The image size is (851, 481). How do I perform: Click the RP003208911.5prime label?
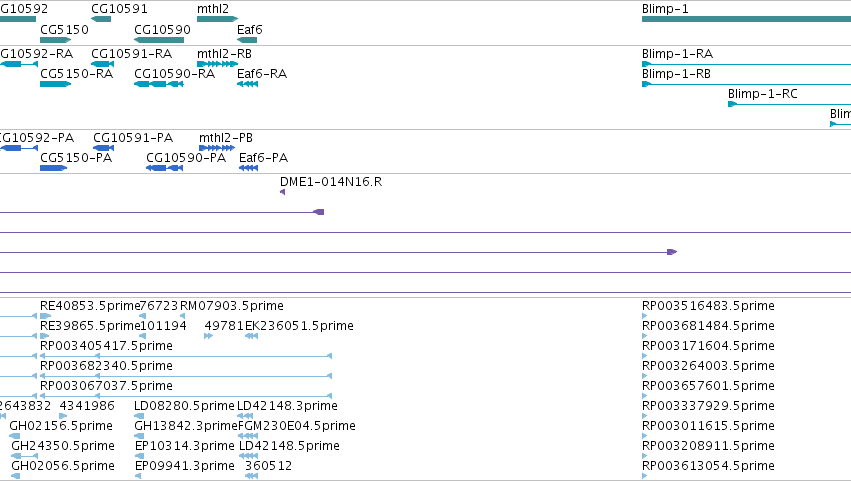(x=708, y=446)
